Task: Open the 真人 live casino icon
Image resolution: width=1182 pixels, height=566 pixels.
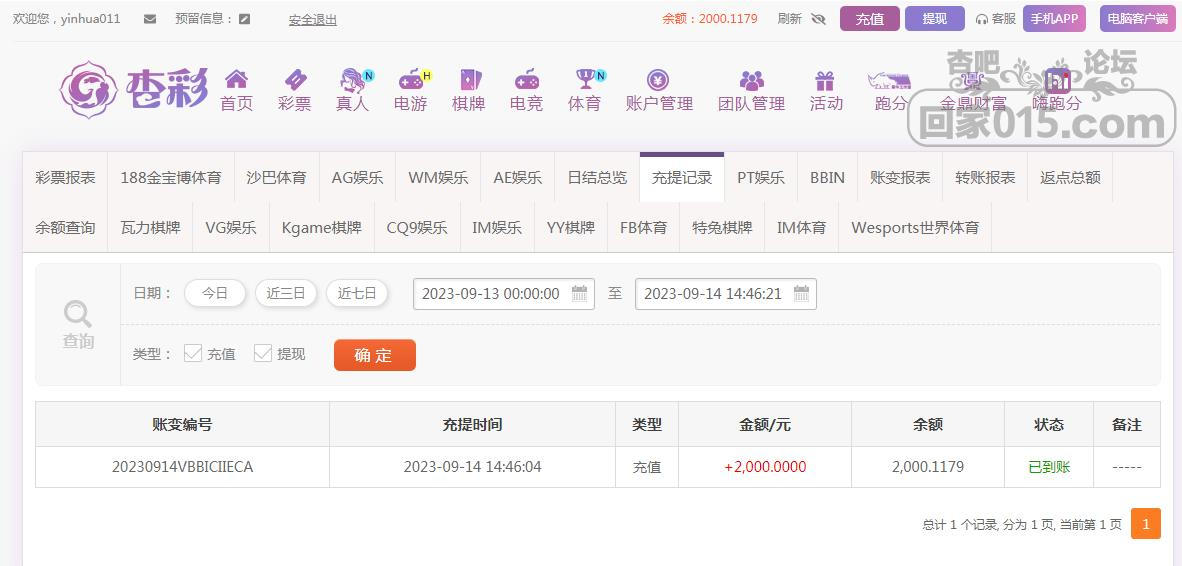Action: [353, 79]
